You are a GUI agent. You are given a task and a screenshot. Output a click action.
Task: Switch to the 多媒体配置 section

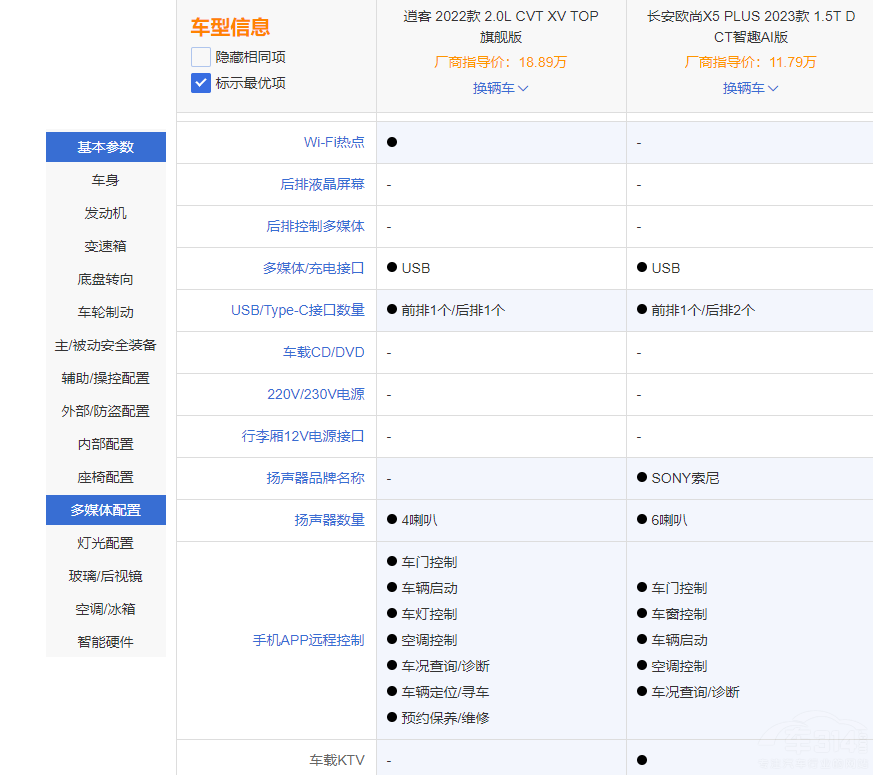point(105,510)
